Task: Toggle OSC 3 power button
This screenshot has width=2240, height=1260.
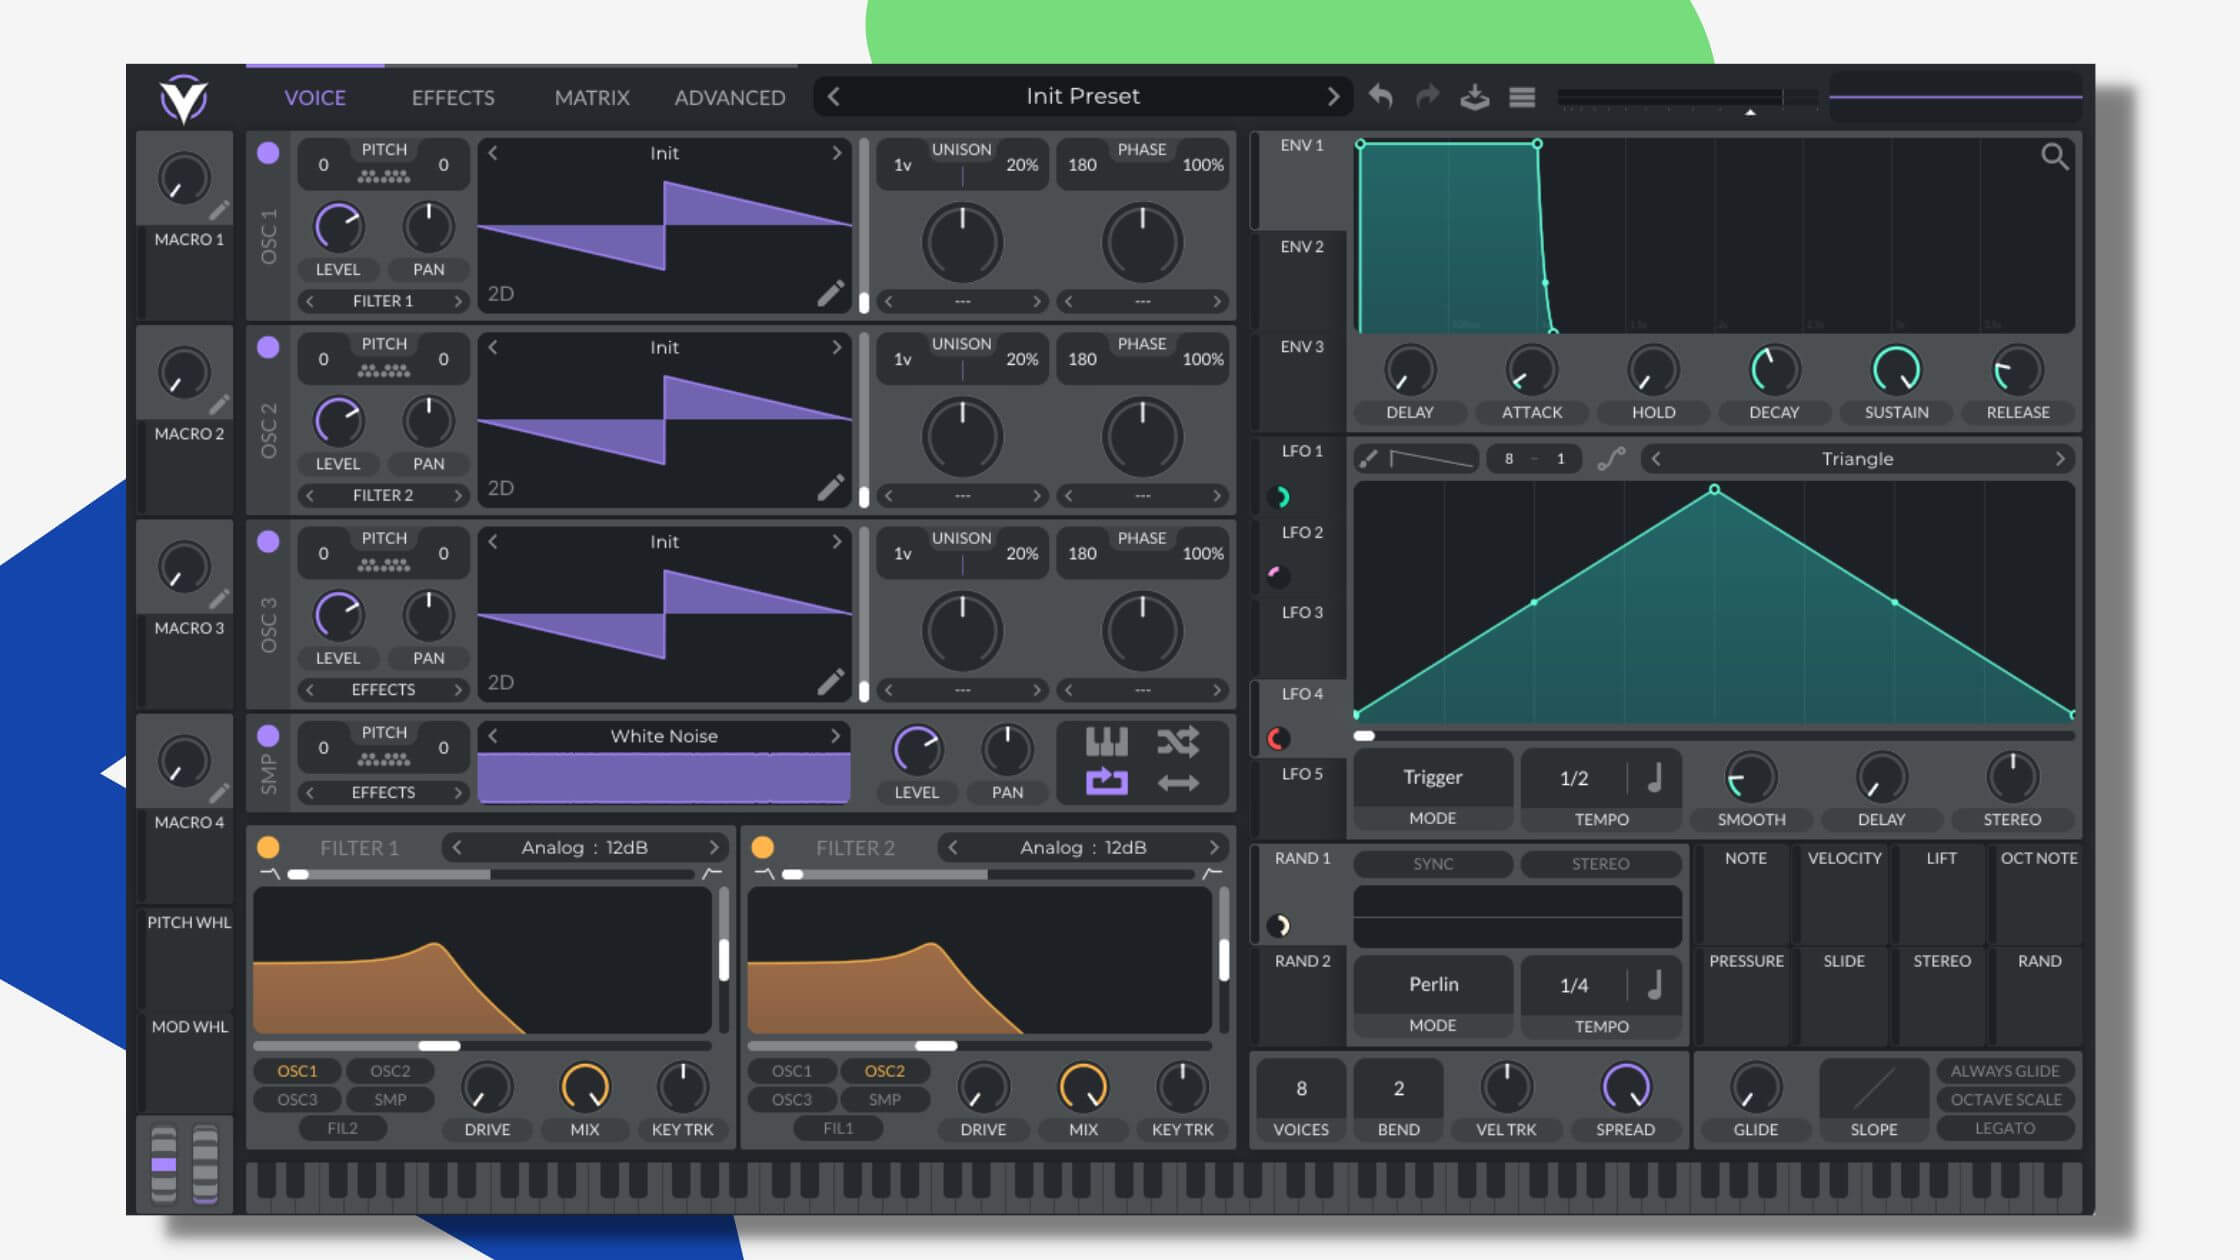Action: click(268, 541)
